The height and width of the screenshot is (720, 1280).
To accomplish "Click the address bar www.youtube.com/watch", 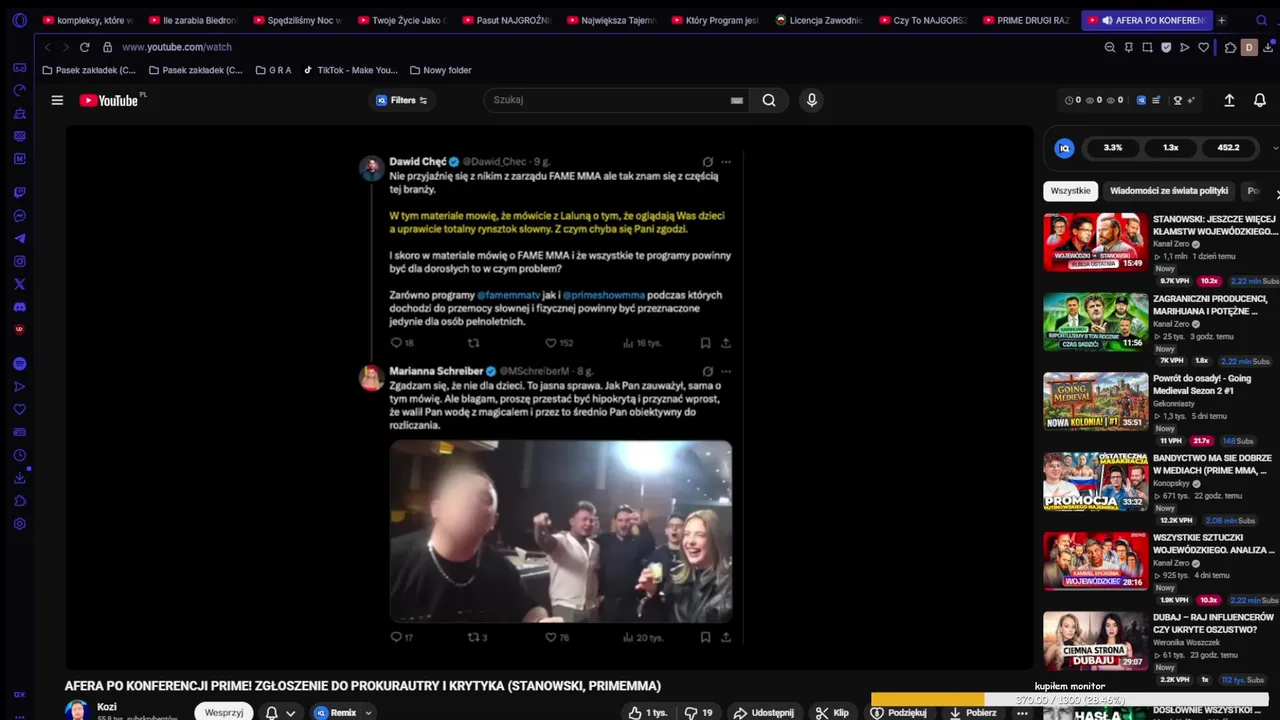I will 177,47.
